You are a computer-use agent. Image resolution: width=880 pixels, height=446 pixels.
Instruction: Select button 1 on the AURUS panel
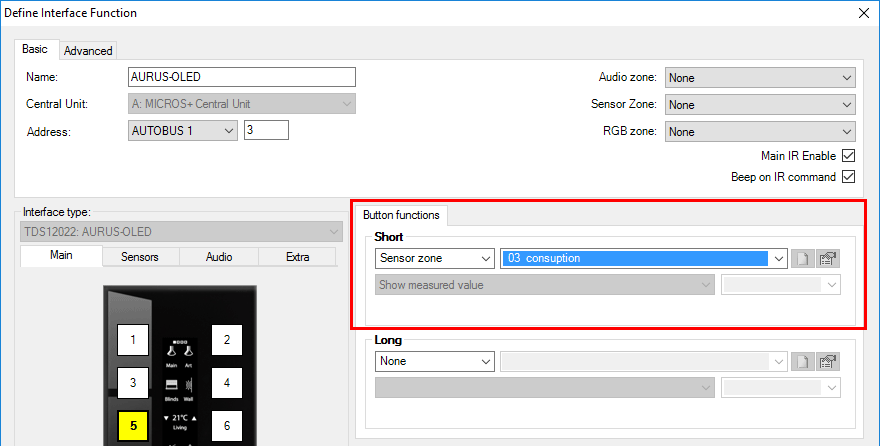133,340
